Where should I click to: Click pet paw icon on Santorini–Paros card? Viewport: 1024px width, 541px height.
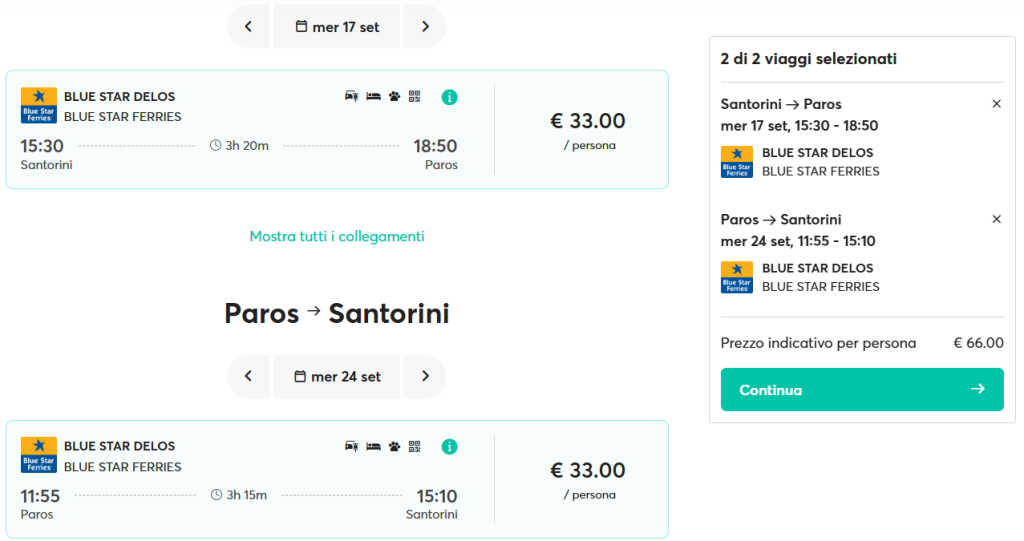pyautogui.click(x=394, y=97)
